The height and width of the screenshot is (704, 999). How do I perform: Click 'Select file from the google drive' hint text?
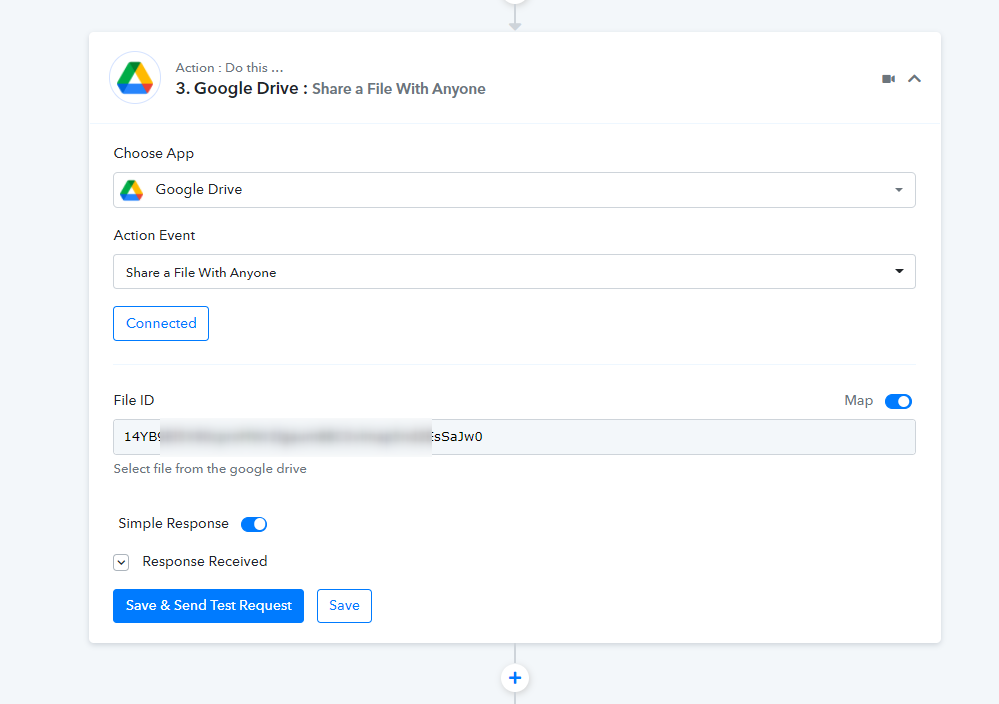210,469
